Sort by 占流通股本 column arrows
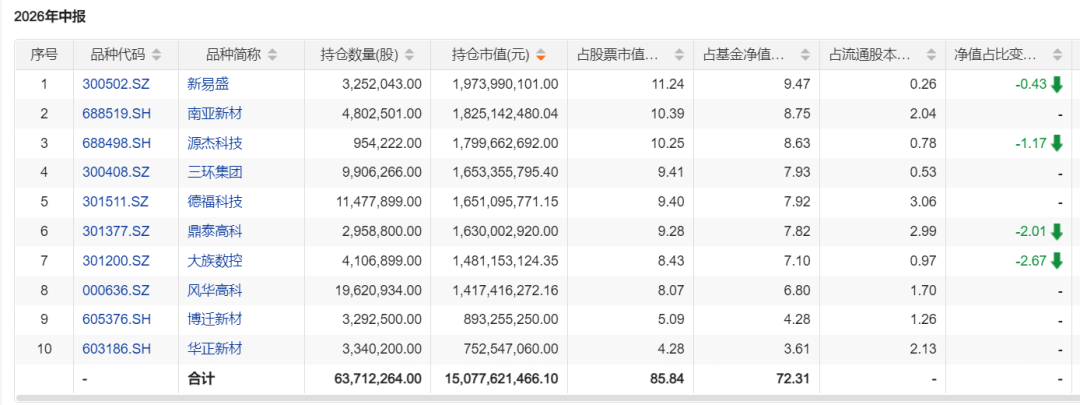This screenshot has width=1080, height=405. click(931, 55)
